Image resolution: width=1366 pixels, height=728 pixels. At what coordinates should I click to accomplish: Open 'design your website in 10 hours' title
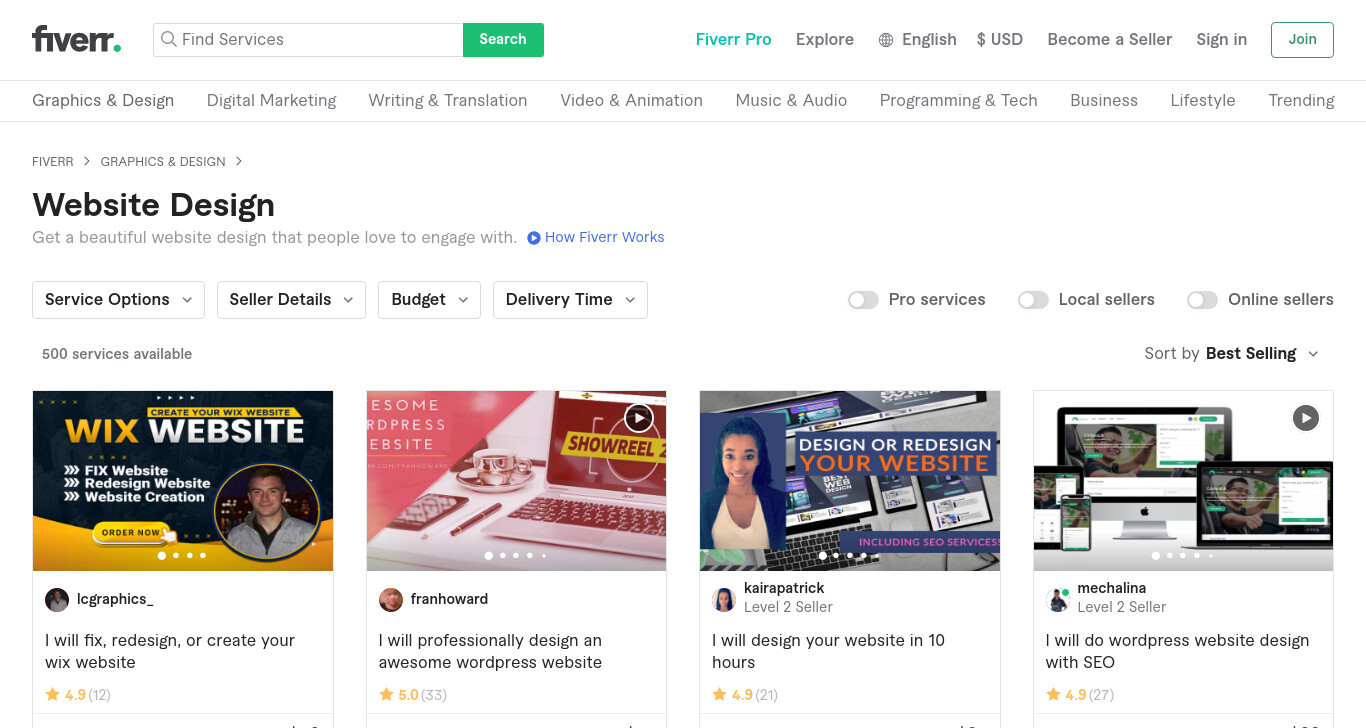[x=828, y=651]
